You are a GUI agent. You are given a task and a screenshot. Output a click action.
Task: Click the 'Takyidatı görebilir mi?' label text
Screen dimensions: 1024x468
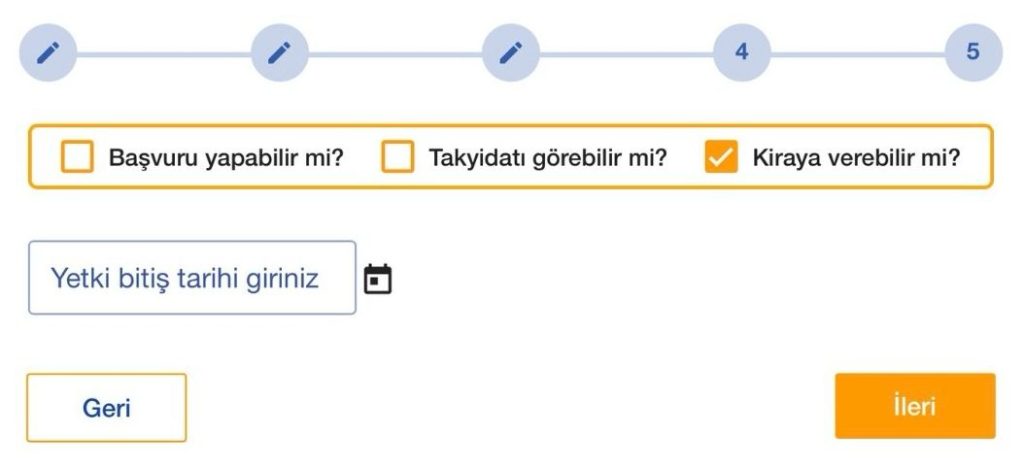547,158
